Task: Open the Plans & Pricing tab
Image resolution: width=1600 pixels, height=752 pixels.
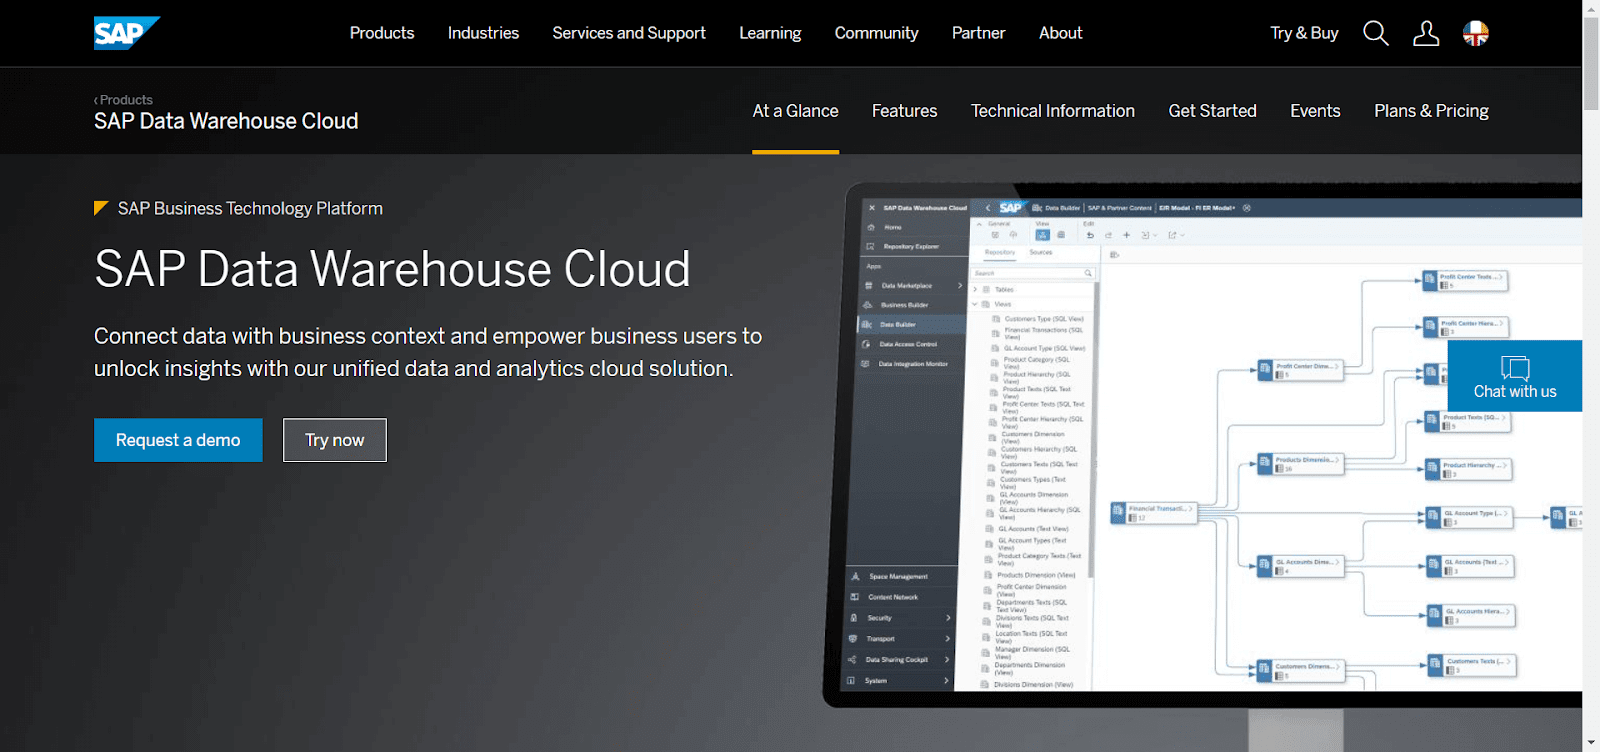Action: [x=1431, y=111]
